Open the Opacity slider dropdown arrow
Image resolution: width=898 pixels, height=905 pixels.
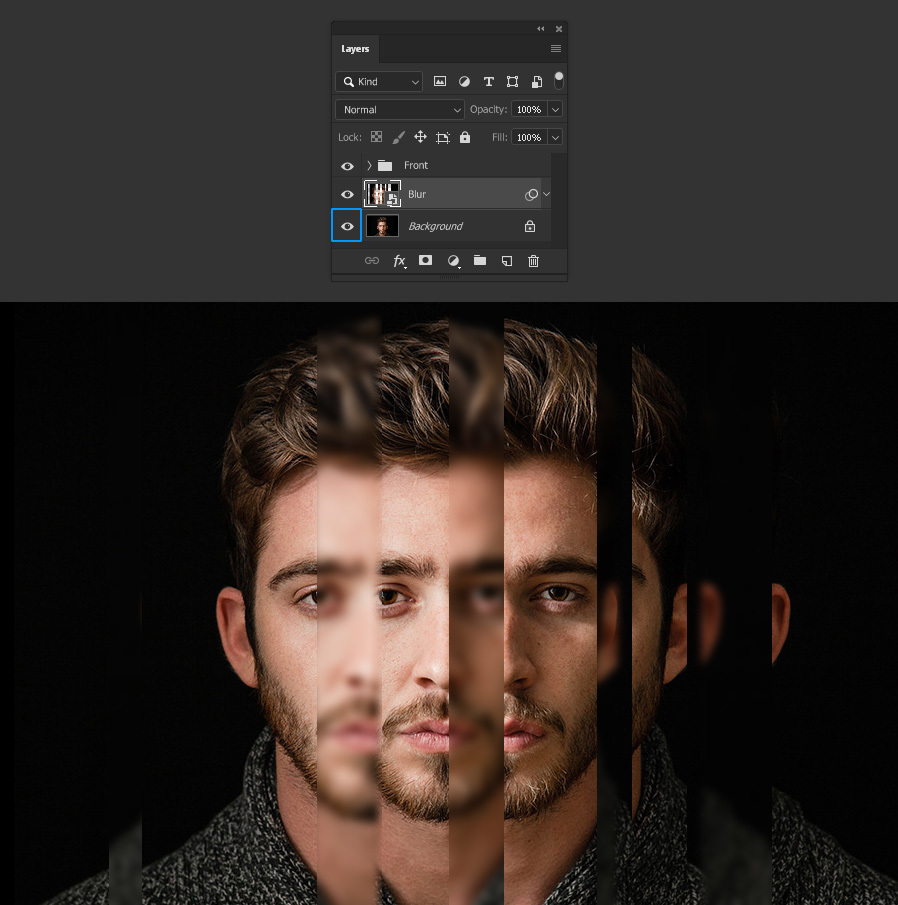pos(555,109)
